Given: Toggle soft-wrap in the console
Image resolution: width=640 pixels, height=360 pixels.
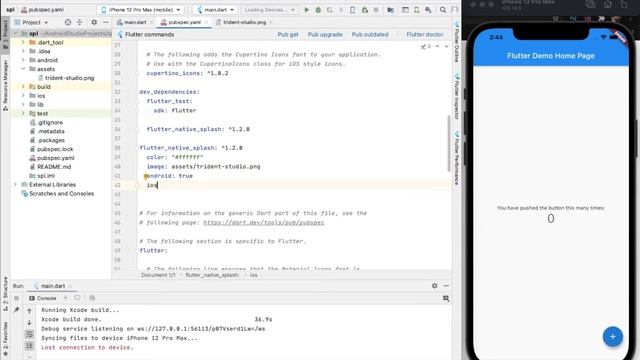Looking at the screenshot, I should click(x=29, y=334).
